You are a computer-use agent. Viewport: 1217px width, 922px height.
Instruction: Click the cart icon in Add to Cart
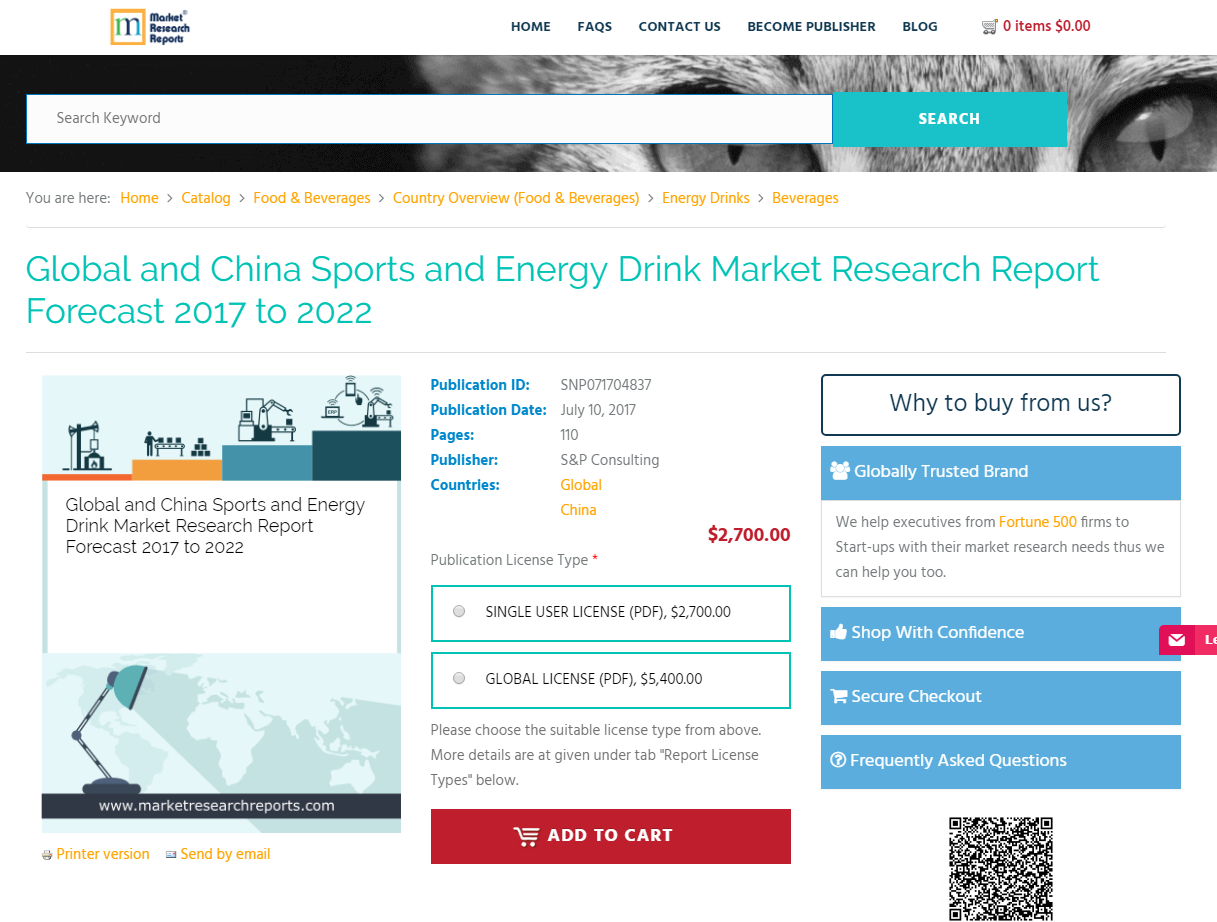click(x=526, y=836)
